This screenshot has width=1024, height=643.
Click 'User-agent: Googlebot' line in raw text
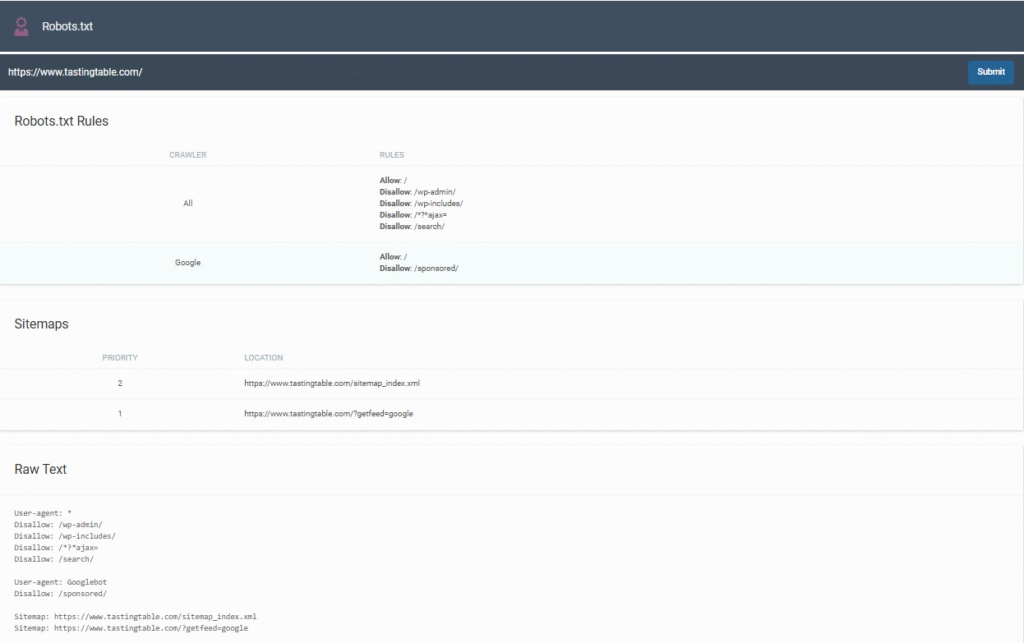(x=61, y=582)
